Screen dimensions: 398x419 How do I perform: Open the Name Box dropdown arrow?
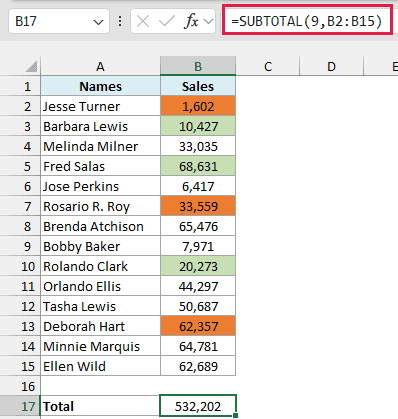[98, 22]
